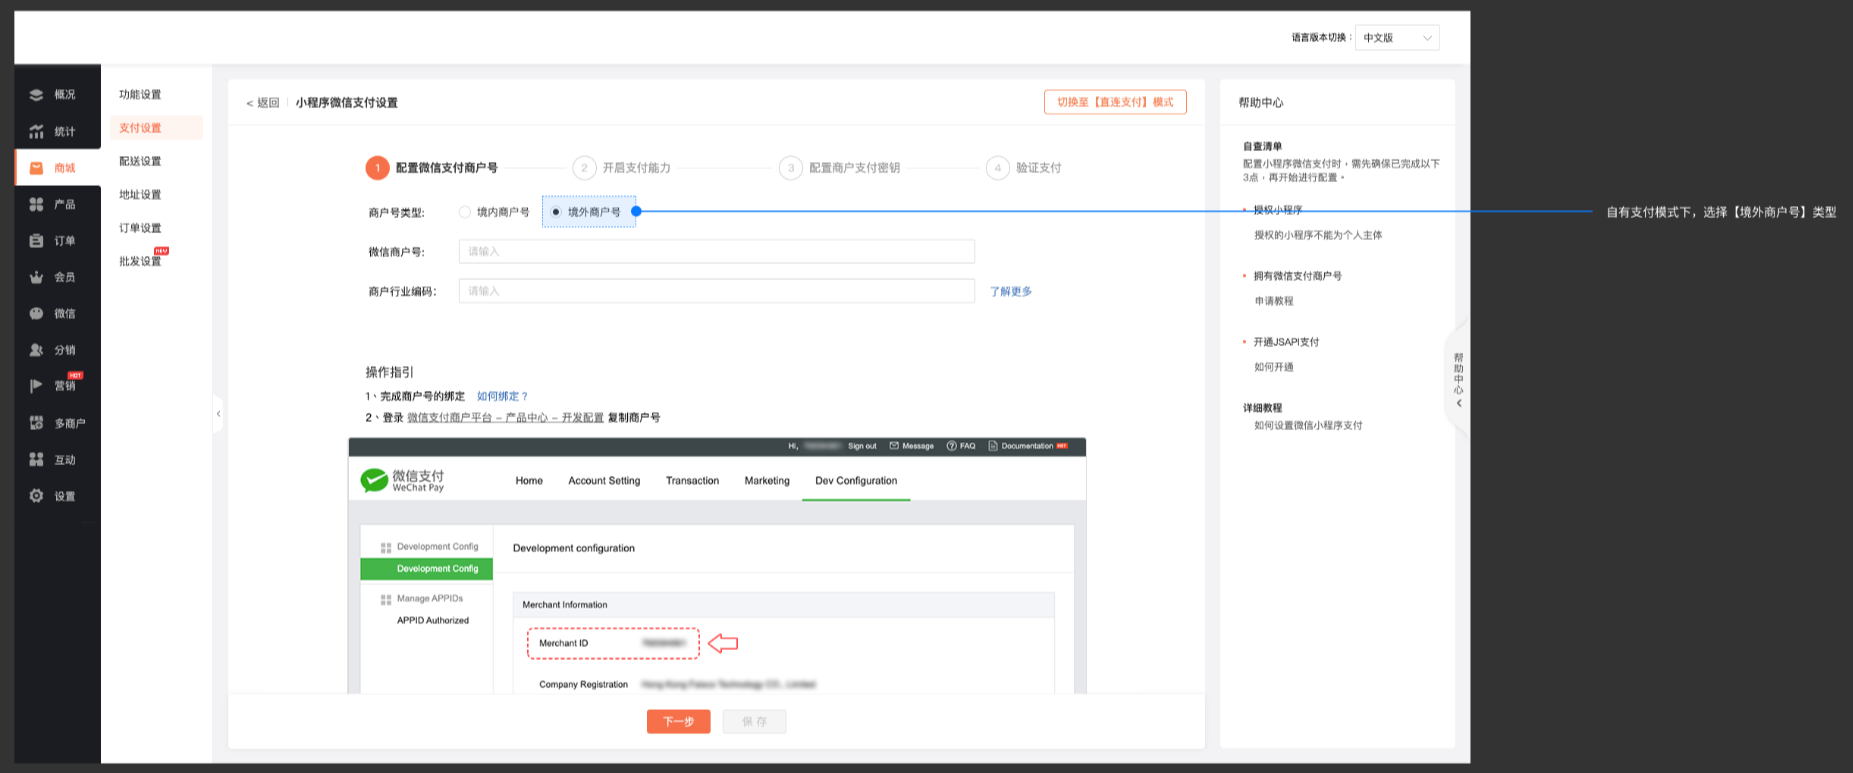Select the 境内商户号 radio button
Viewport: 1853px width, 773px height.
(465, 212)
